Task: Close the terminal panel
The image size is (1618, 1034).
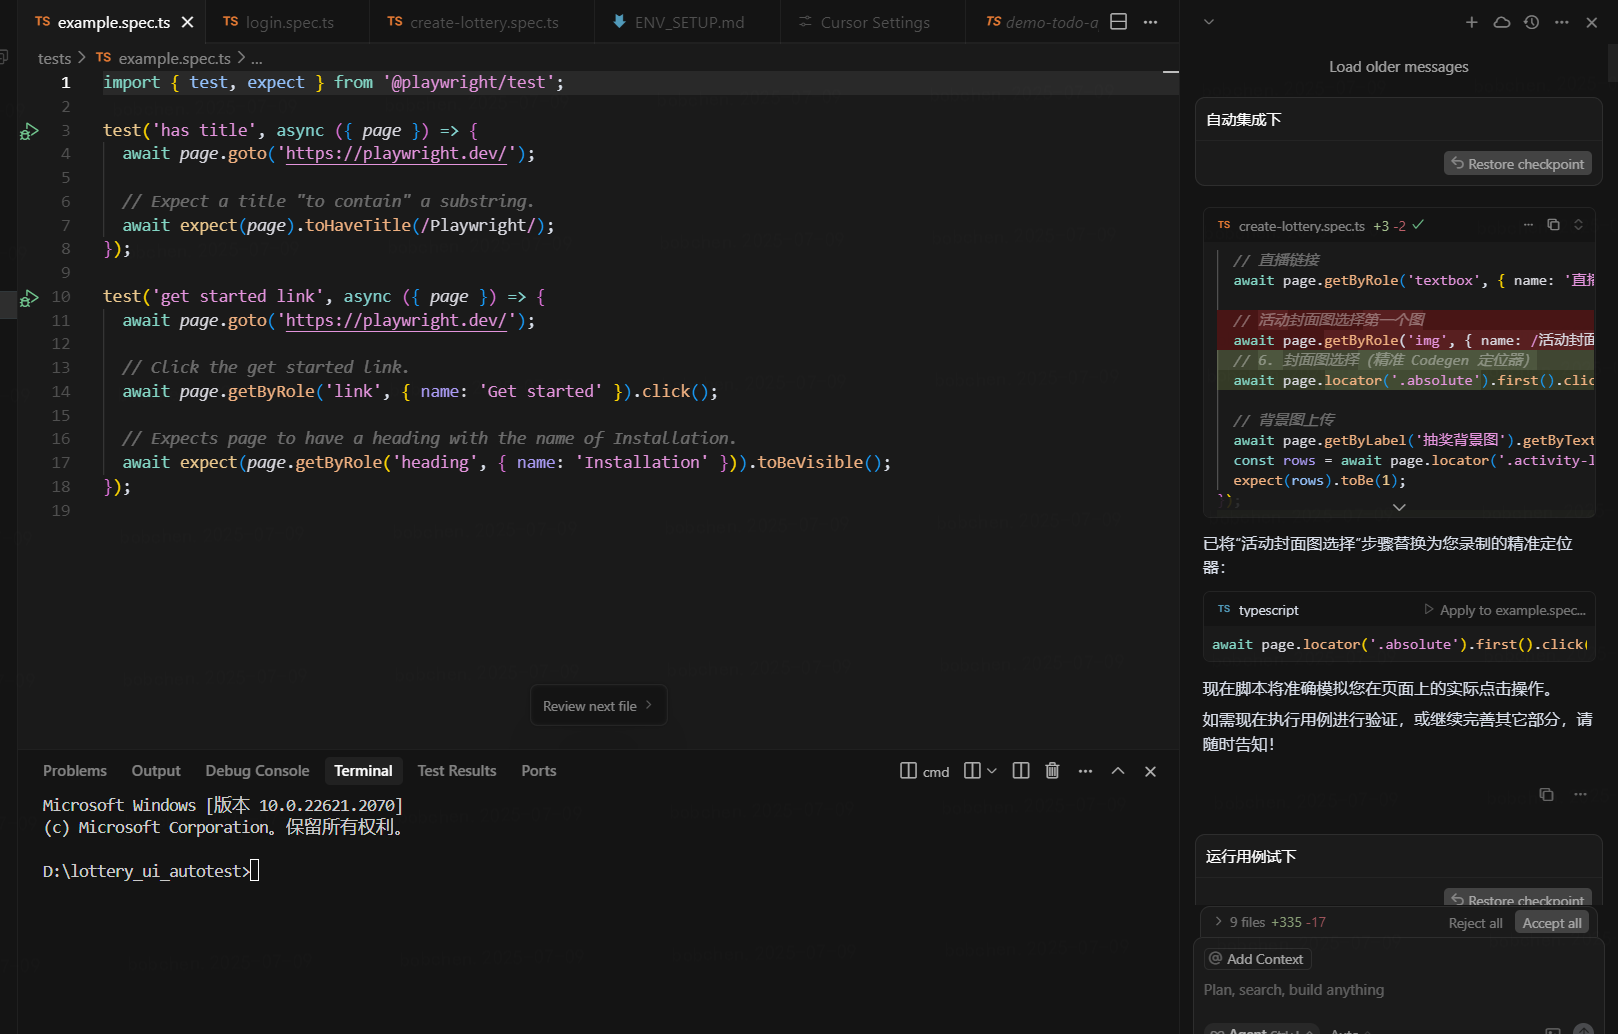Action: click(x=1150, y=771)
